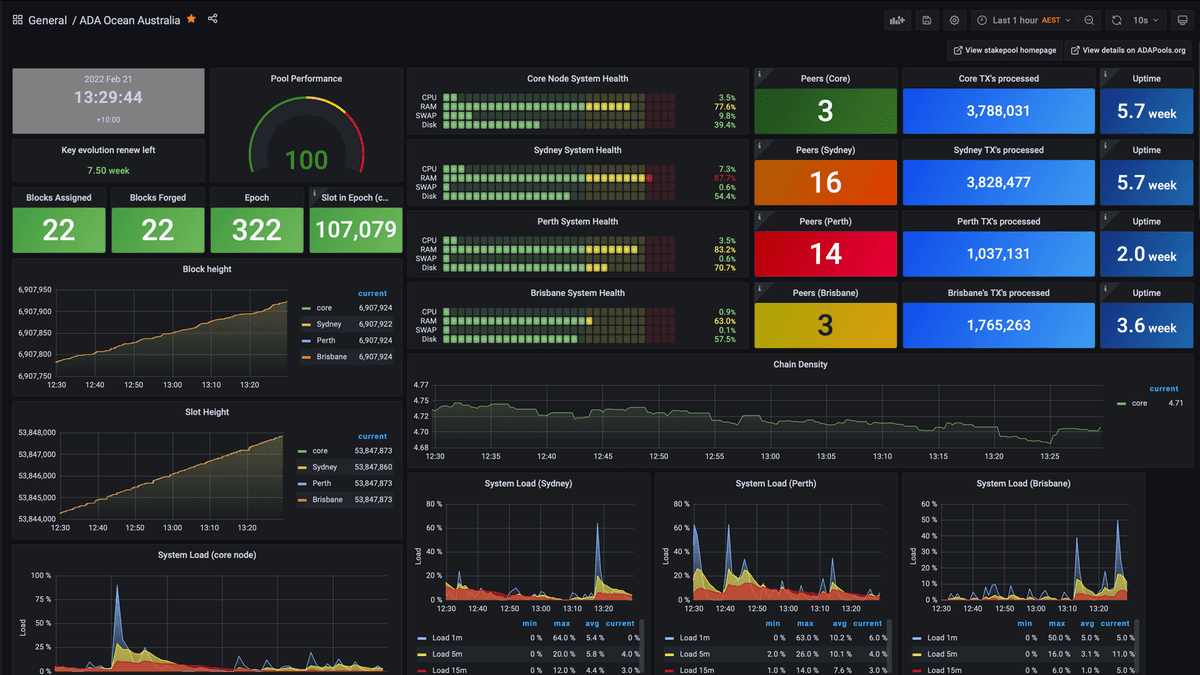
Task: Click the ADA Ocean Australia dashboard title
Action: pos(130,20)
